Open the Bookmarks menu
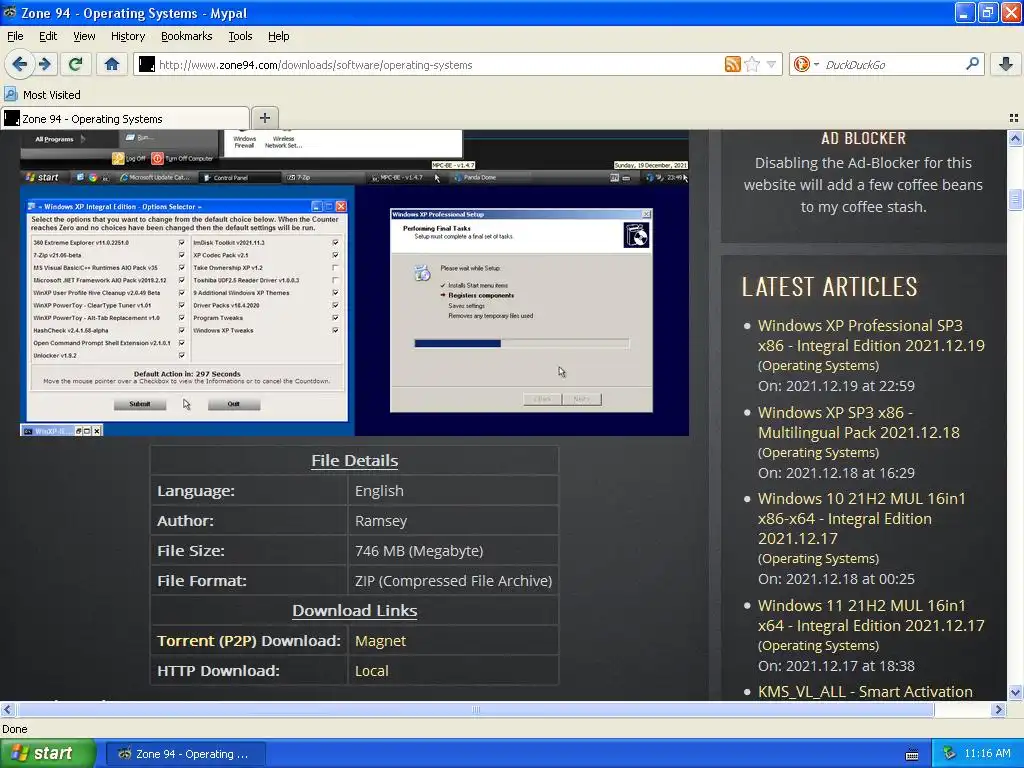Screen dimensions: 1024x768 [x=187, y=36]
